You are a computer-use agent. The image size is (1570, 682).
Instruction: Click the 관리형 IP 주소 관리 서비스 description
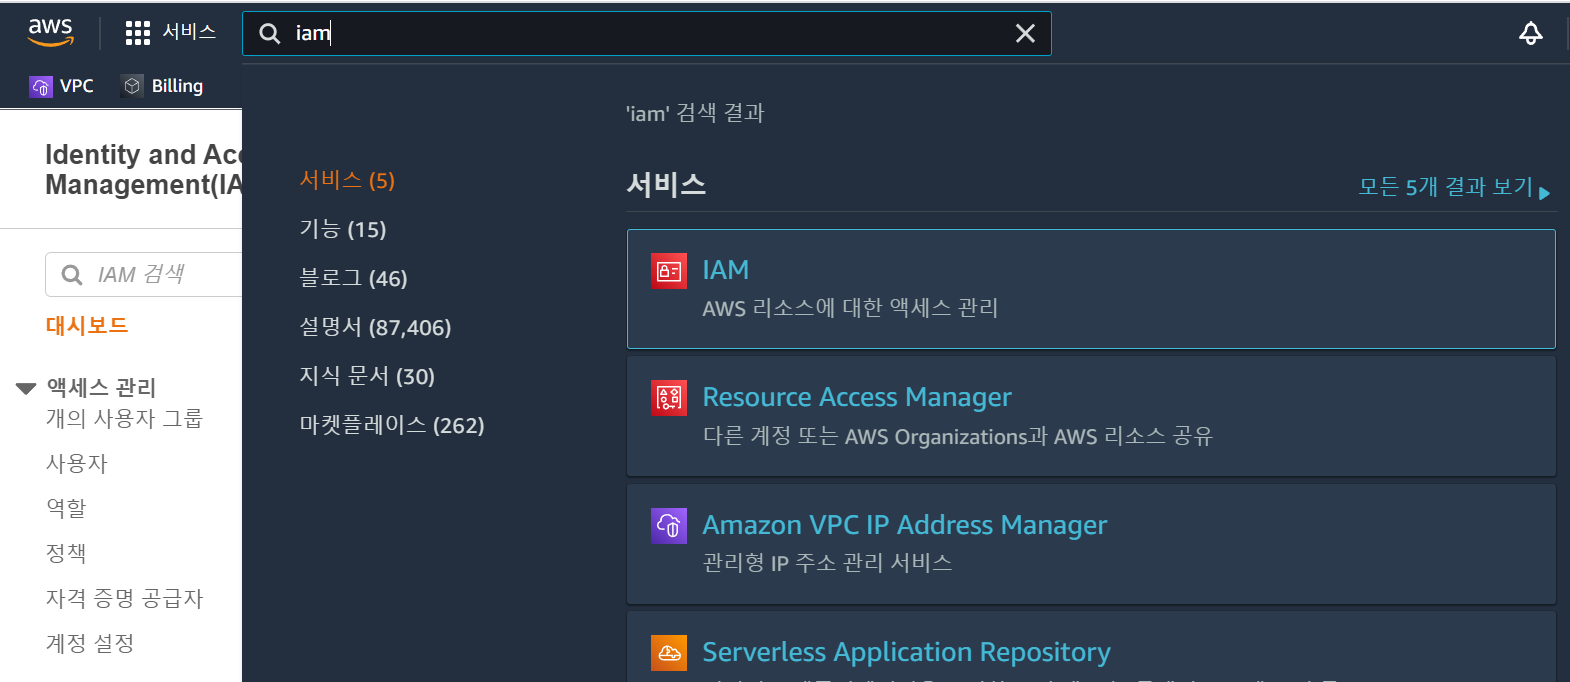827,563
